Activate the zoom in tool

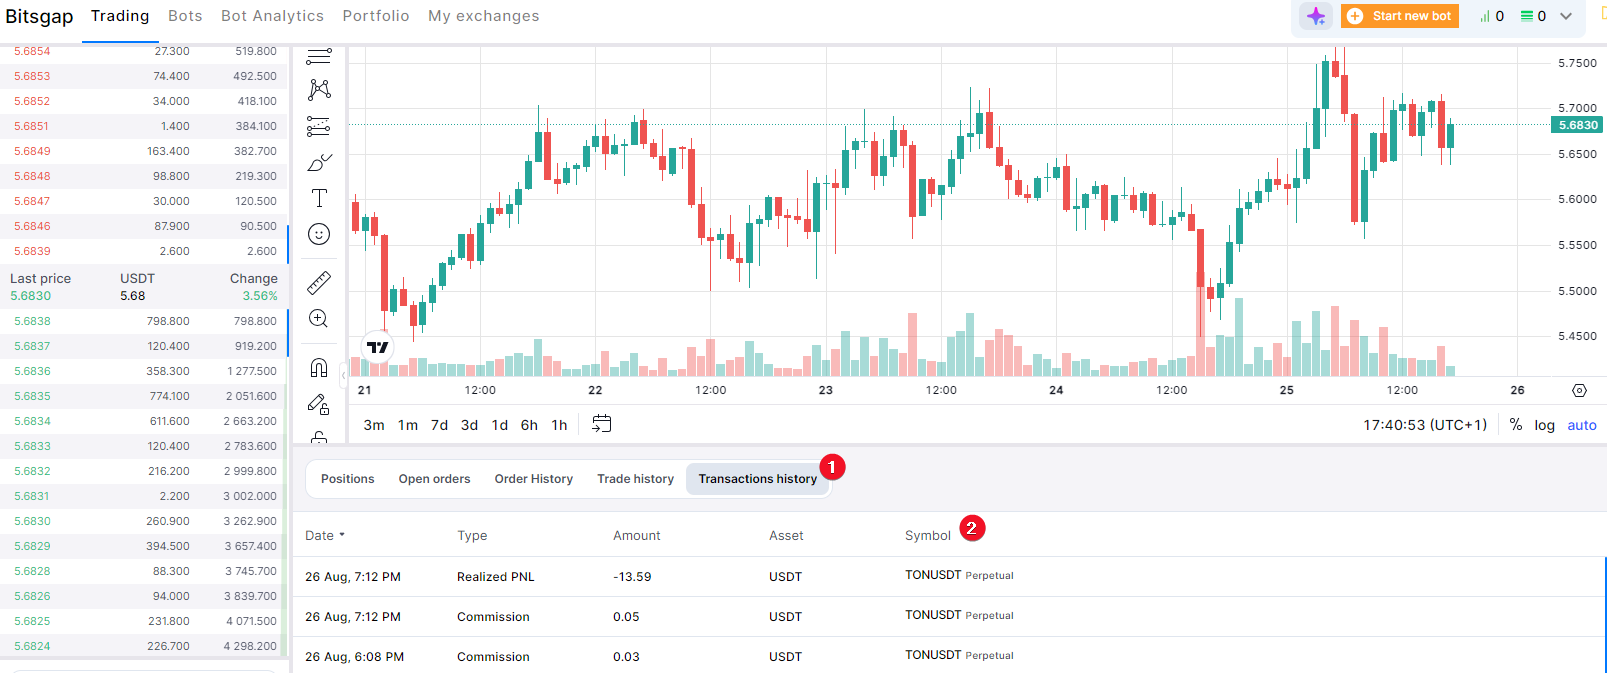click(x=319, y=319)
